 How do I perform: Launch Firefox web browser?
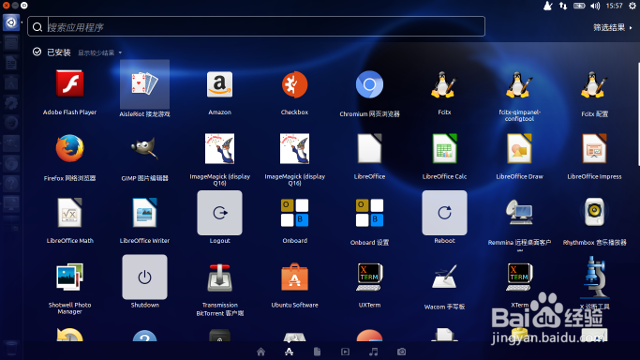[x=70, y=148]
